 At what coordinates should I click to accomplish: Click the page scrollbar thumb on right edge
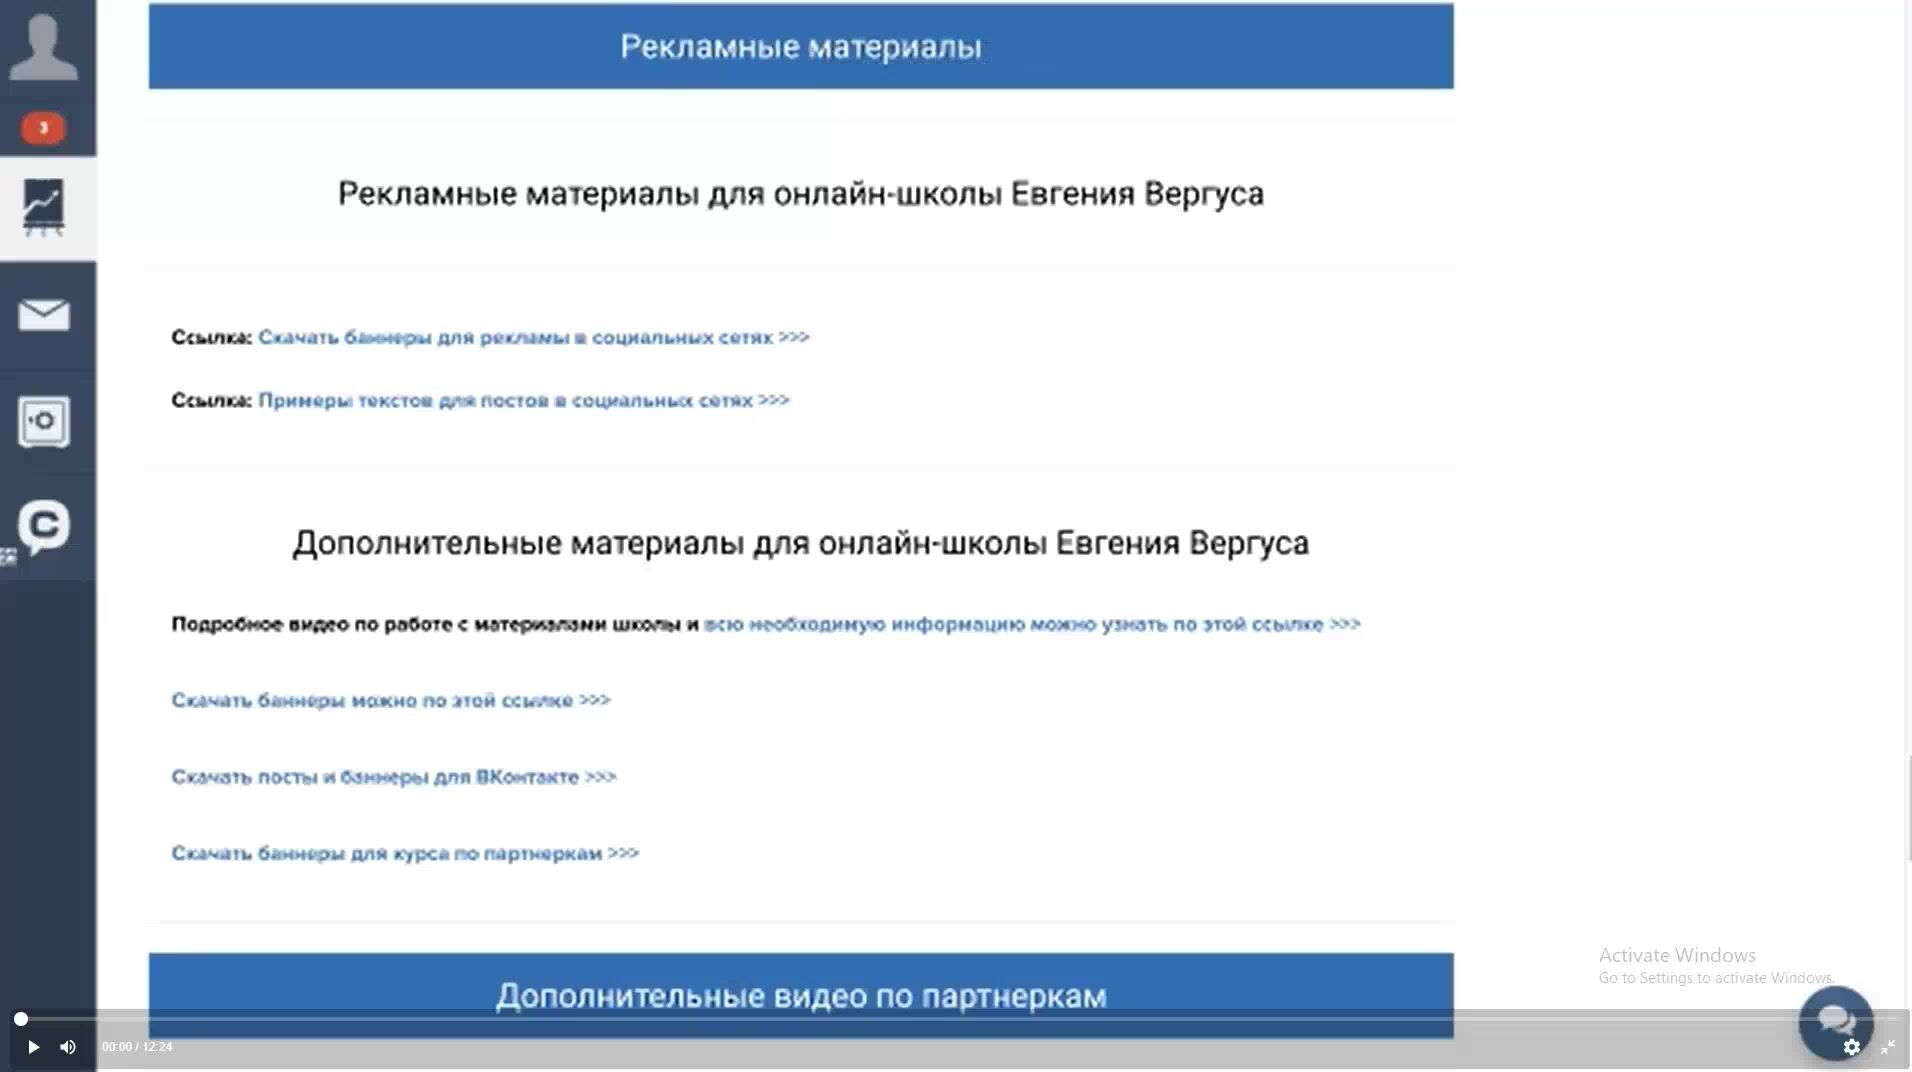(x=1909, y=808)
